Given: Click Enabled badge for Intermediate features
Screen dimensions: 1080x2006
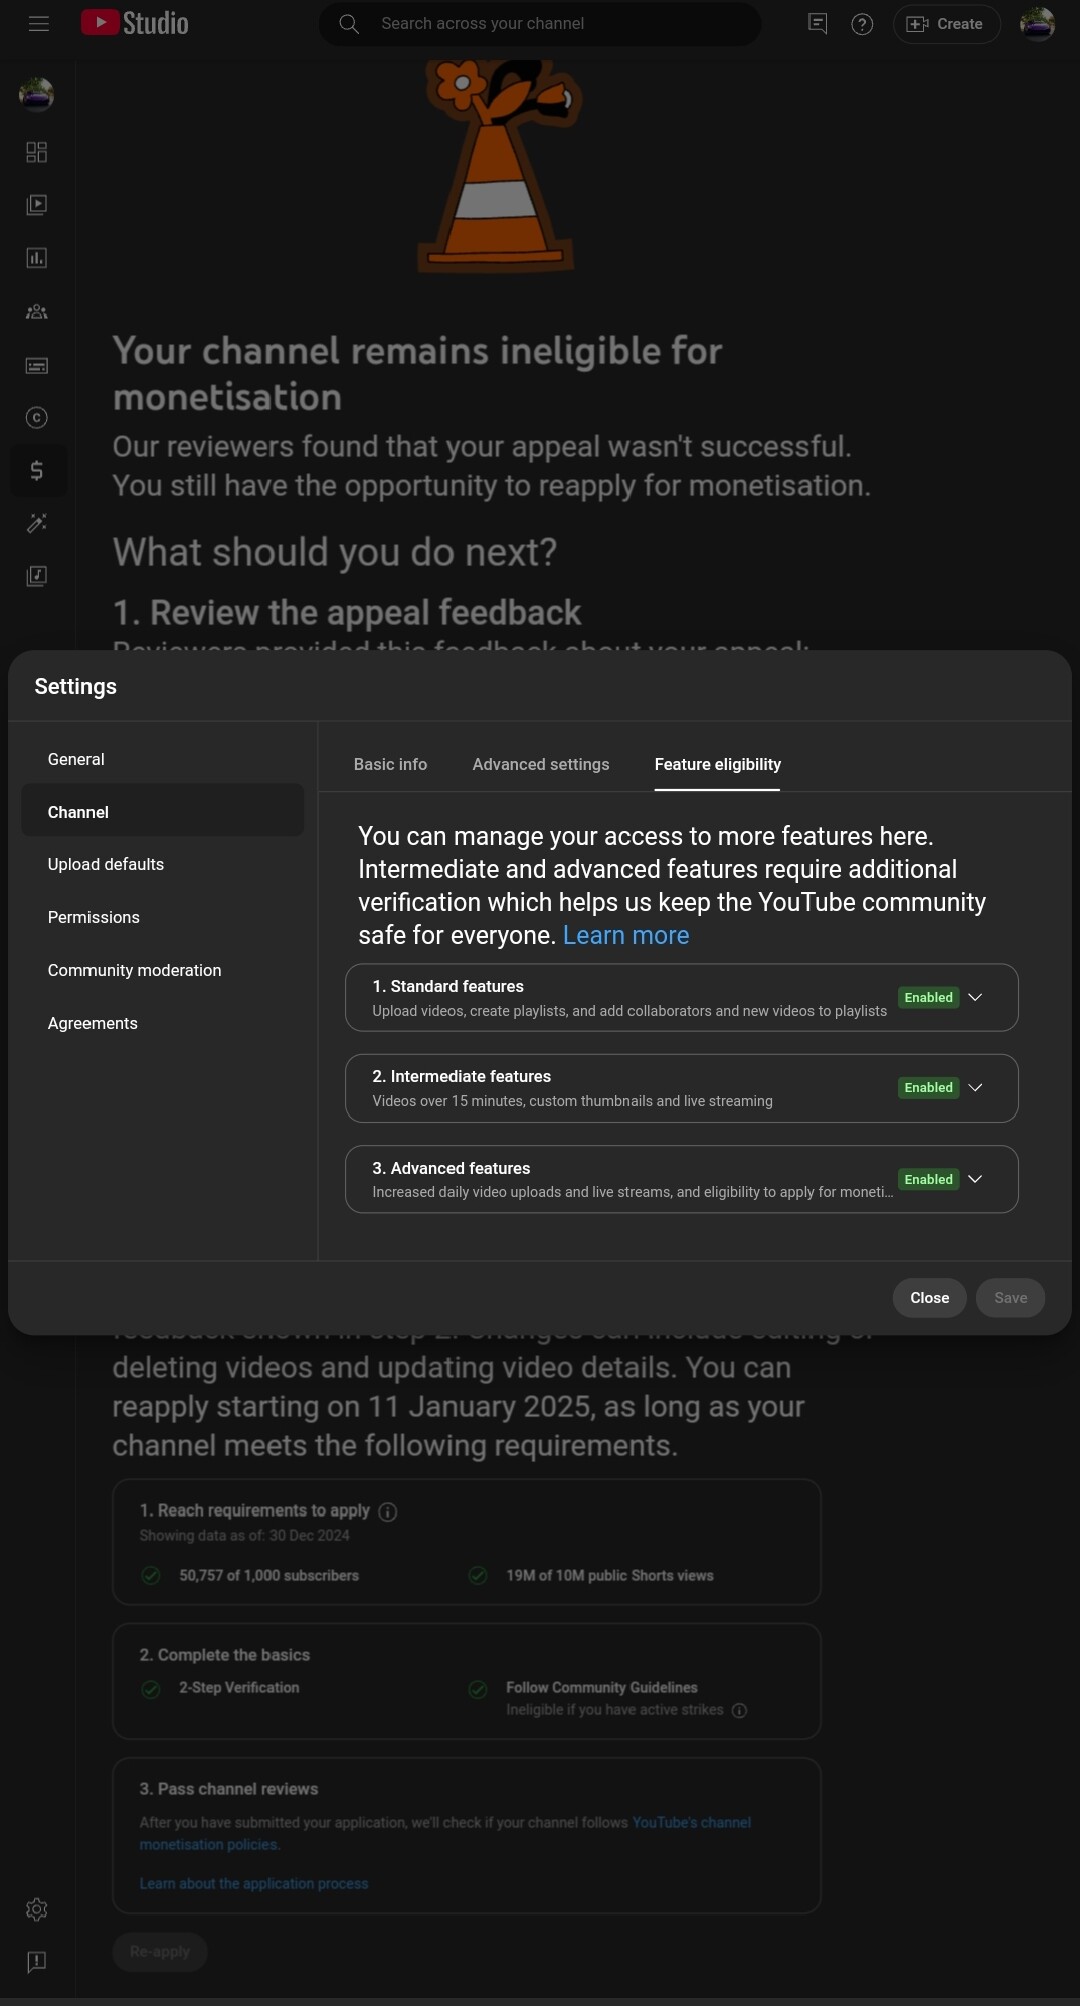Looking at the screenshot, I should pos(928,1088).
